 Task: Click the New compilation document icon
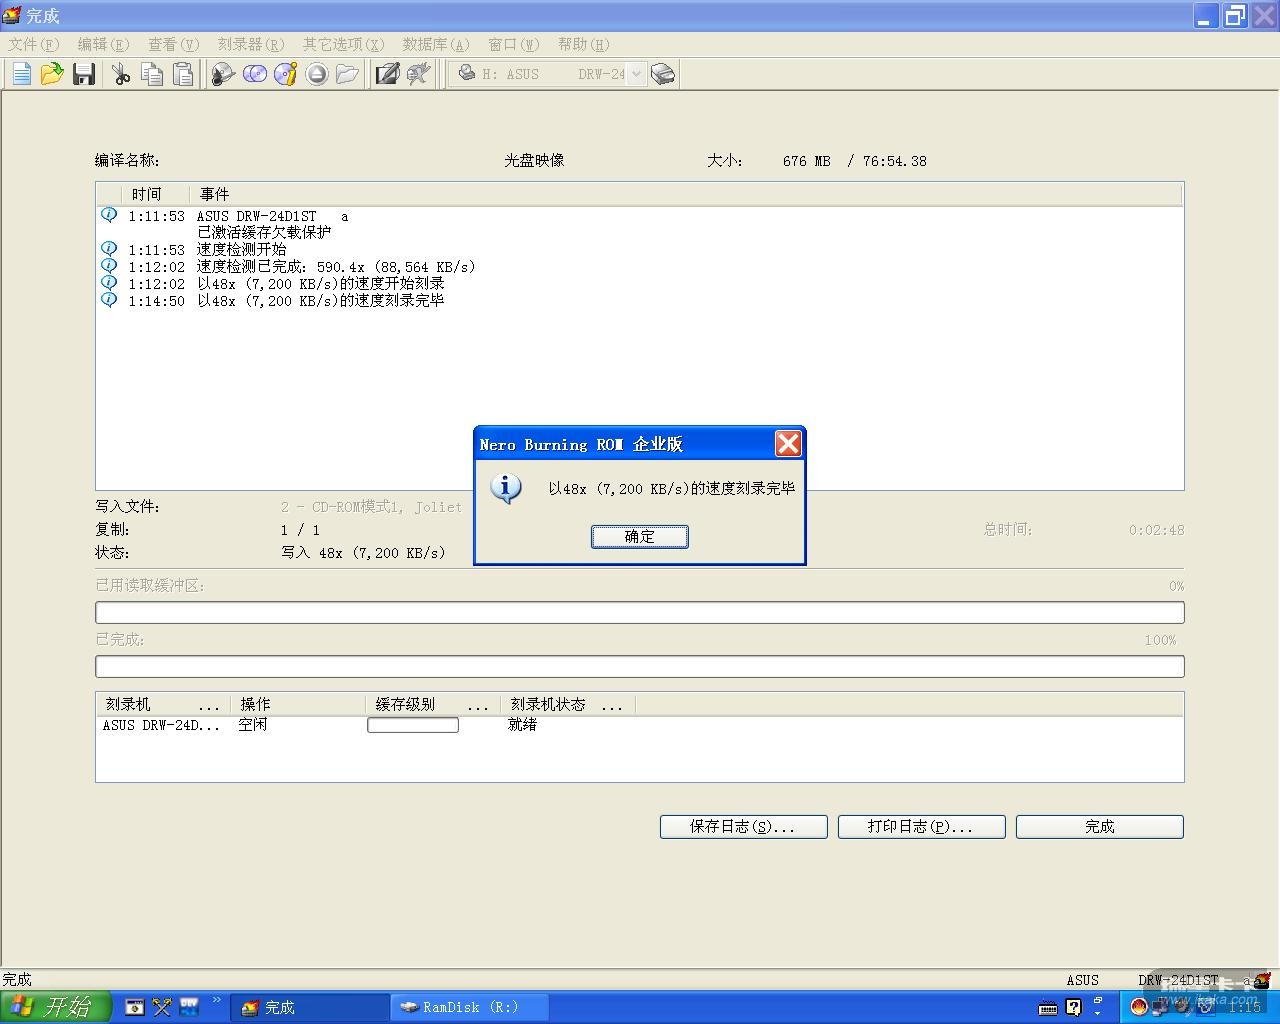(21, 73)
